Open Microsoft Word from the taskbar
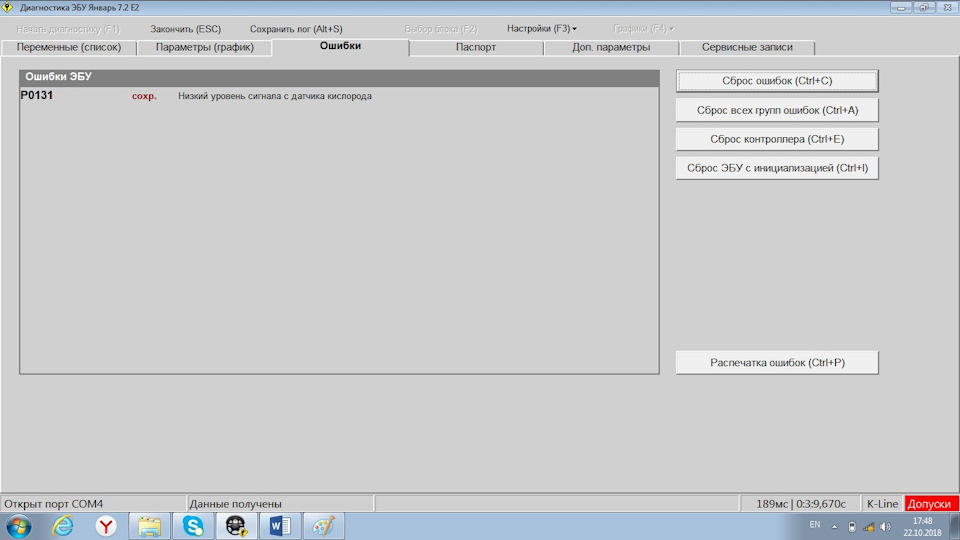960x540 pixels. tap(280, 526)
